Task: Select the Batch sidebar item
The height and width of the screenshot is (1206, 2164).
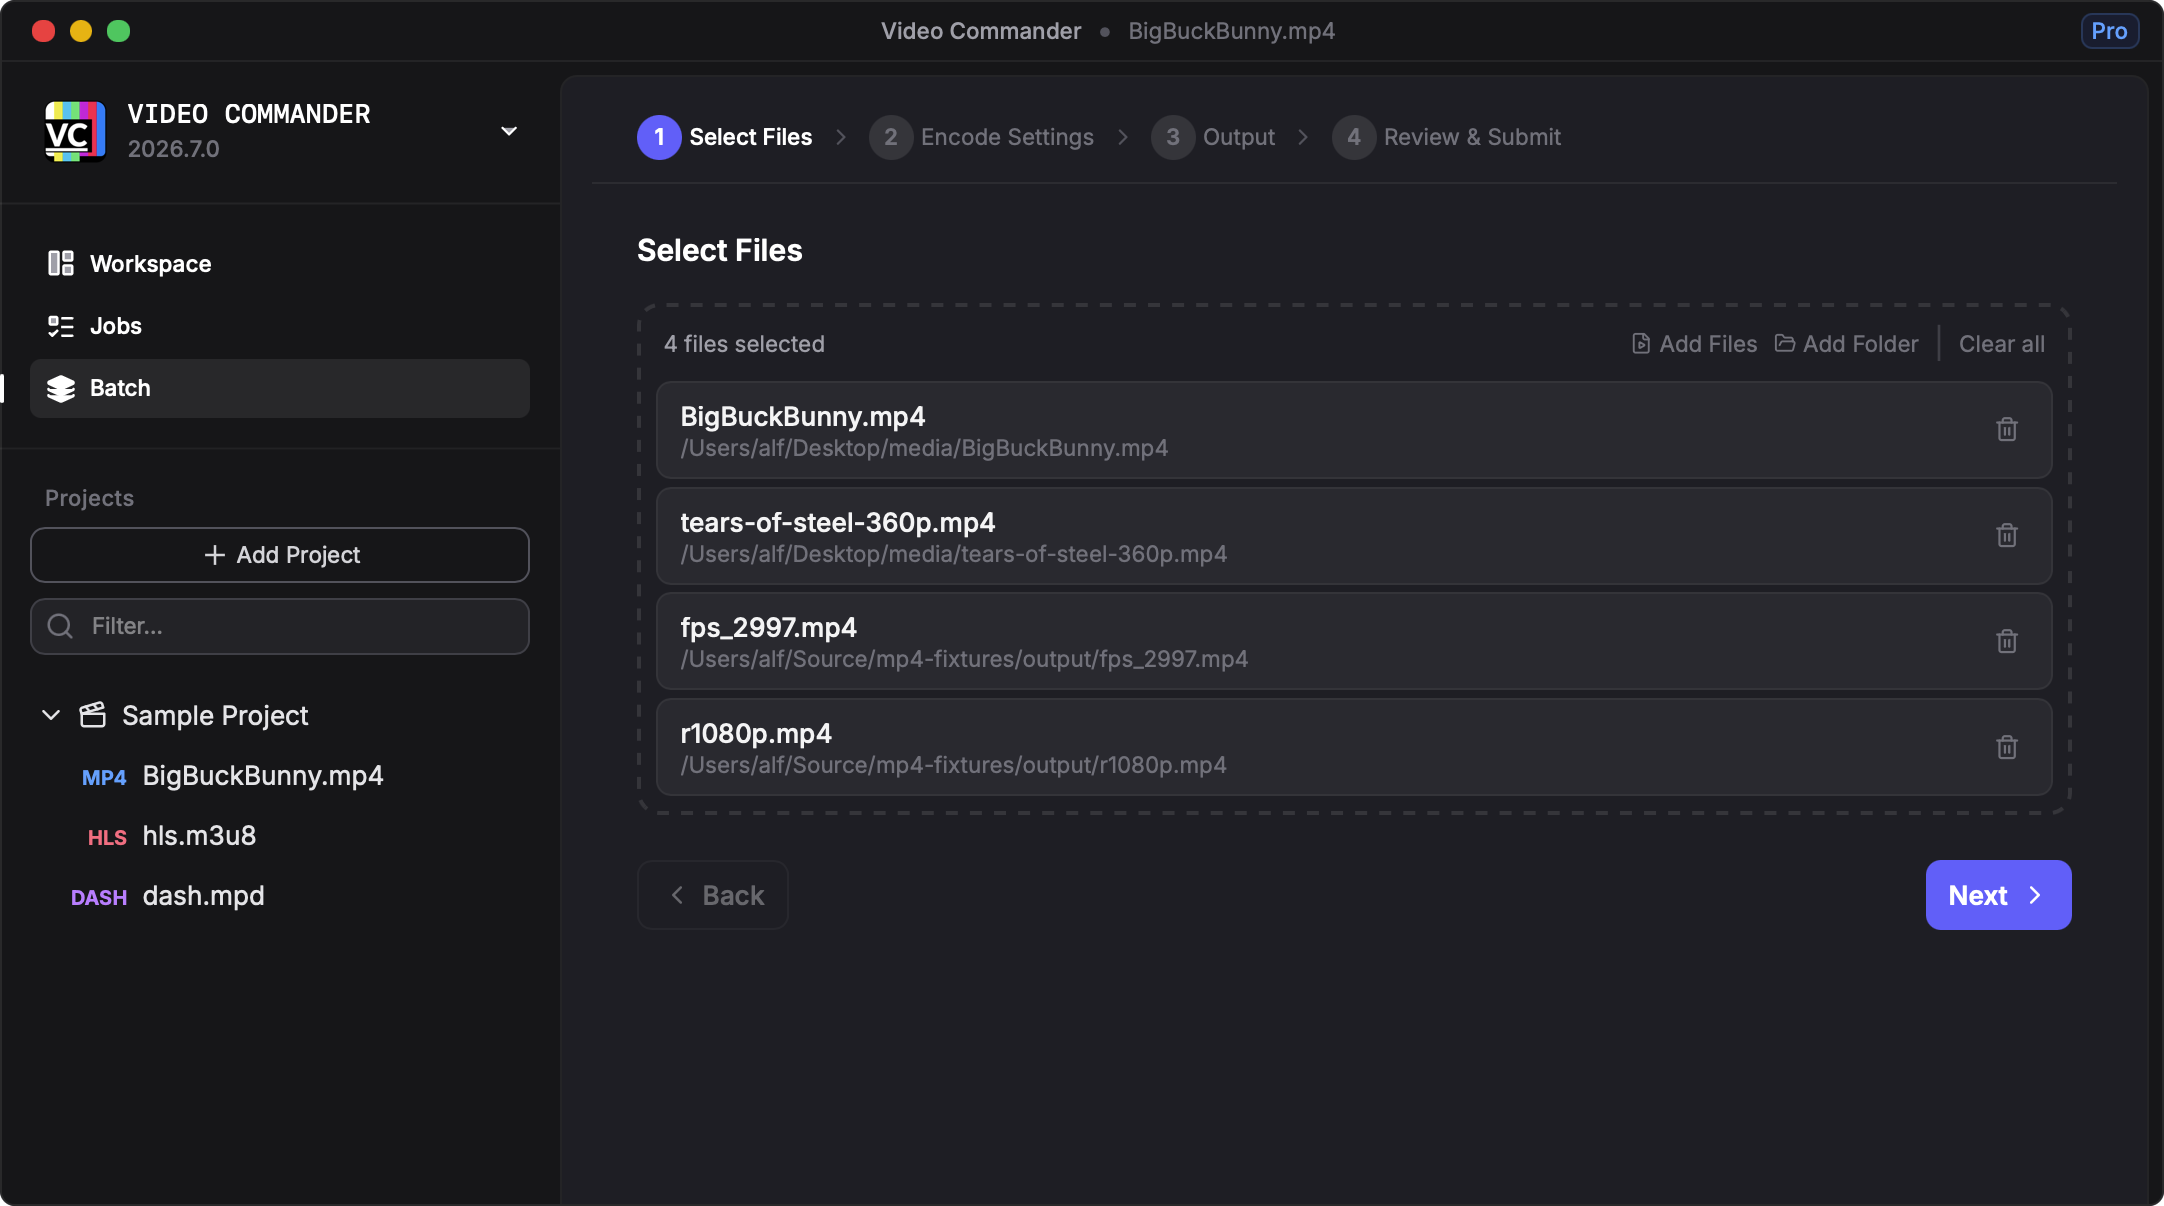Action: [280, 388]
